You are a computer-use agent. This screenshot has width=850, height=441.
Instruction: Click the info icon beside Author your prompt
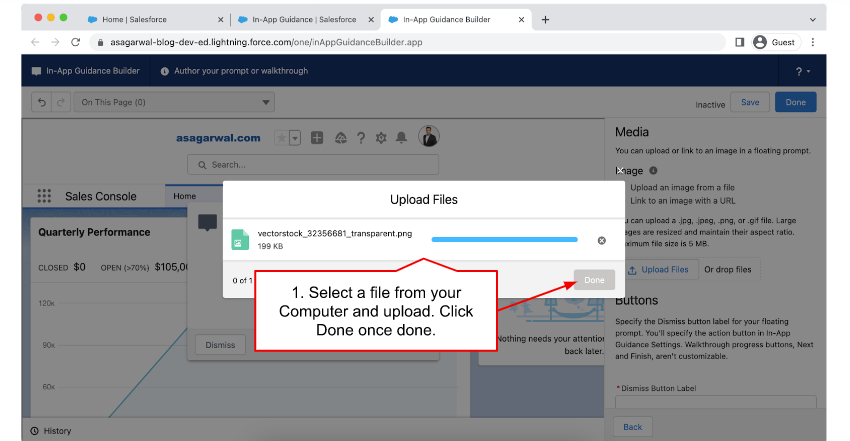pos(164,71)
